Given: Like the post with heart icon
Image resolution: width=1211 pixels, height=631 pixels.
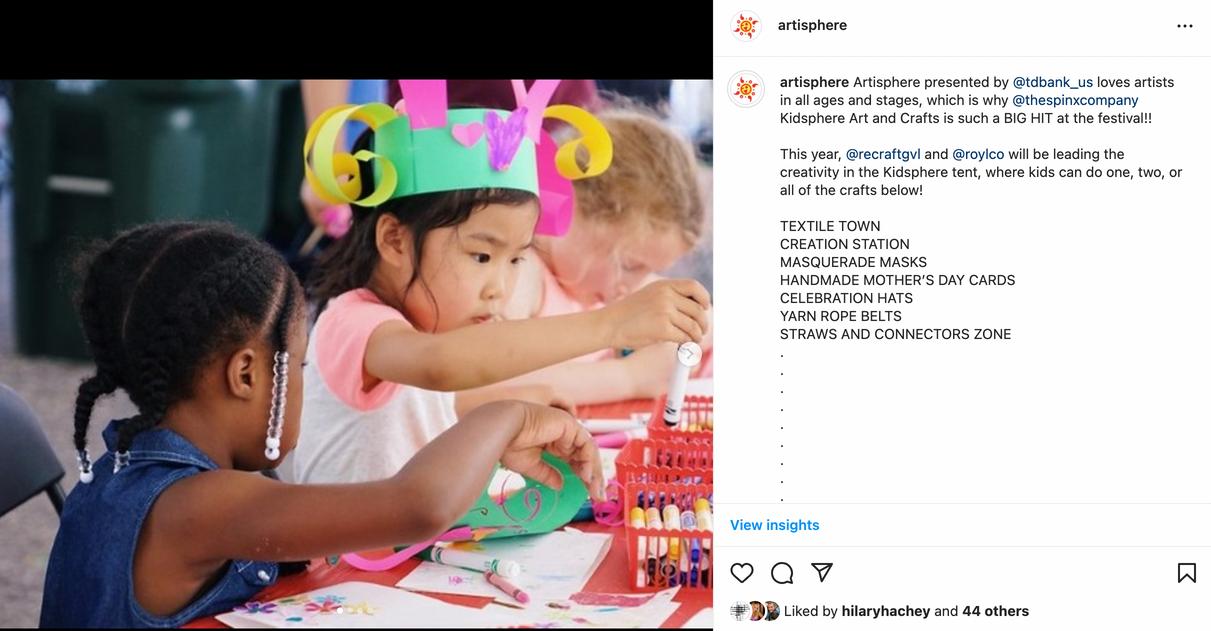Looking at the screenshot, I should point(741,573).
